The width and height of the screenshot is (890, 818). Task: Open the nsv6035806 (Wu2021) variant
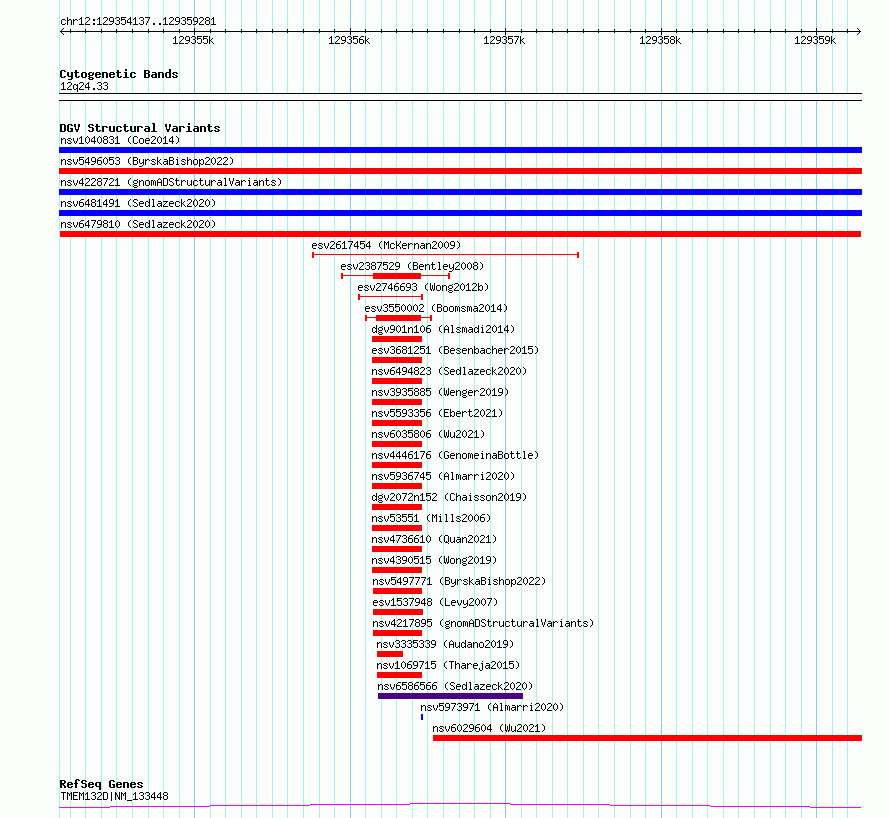click(x=428, y=434)
